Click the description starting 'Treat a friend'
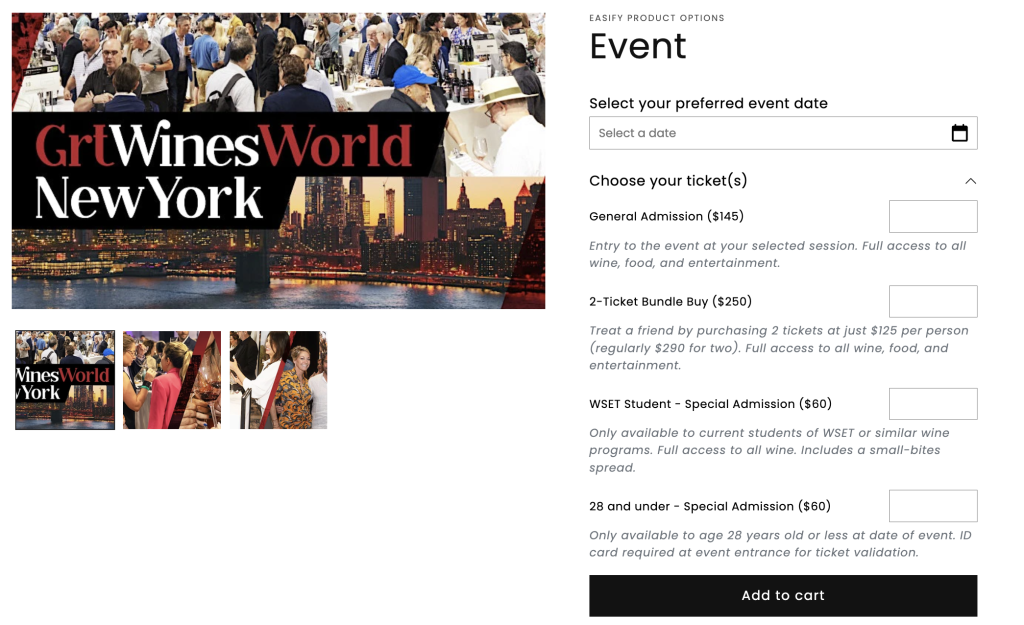This screenshot has height=625, width=1024. tap(778, 348)
